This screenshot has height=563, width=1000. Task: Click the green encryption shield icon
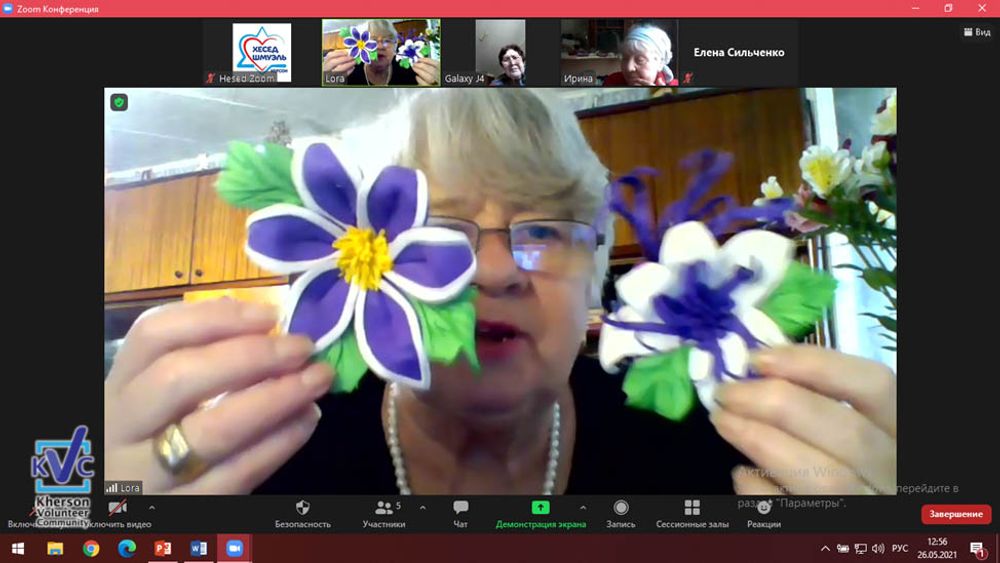pos(119,102)
